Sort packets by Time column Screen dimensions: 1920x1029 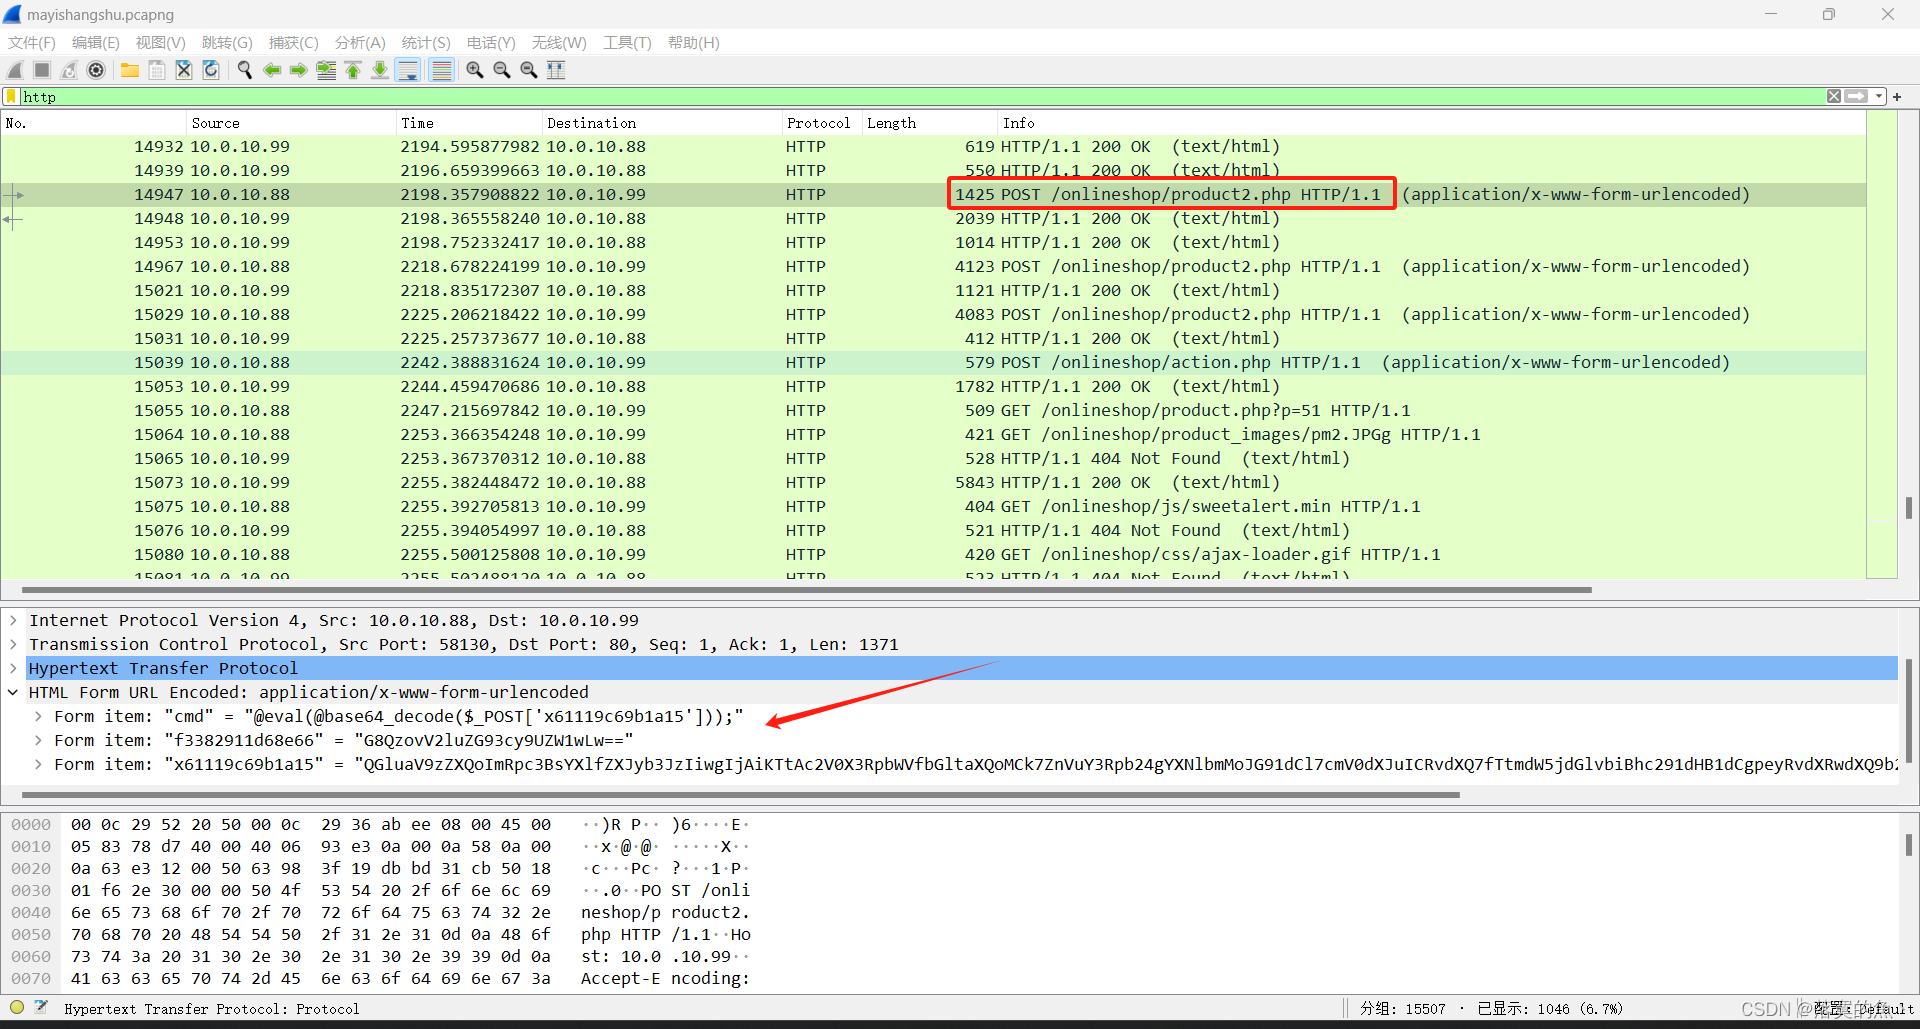(x=468, y=123)
